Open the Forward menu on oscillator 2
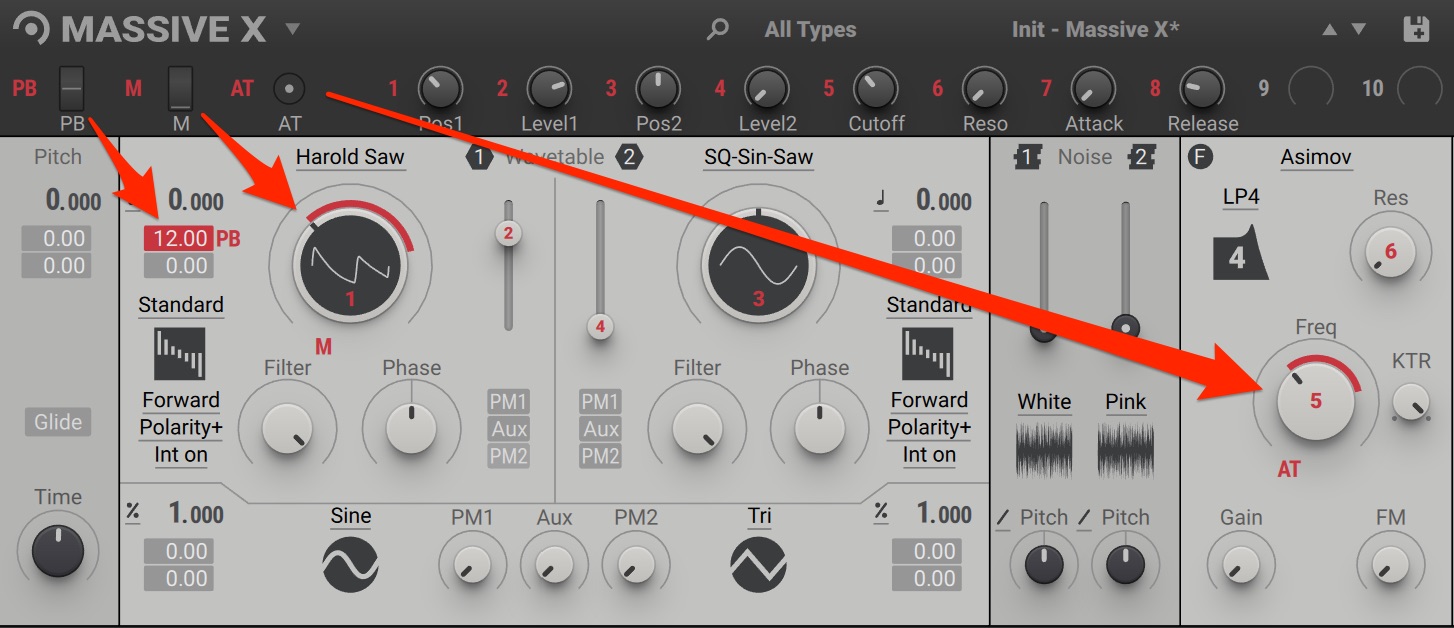 click(929, 400)
